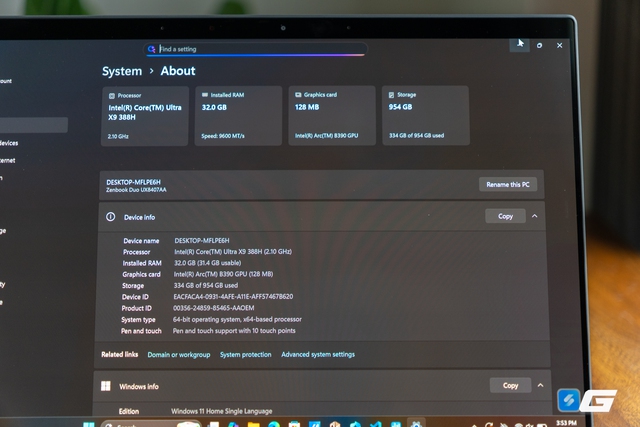Click the 3:53 PM taskbar clock
Viewport: 640px width, 427px height.
(566, 423)
